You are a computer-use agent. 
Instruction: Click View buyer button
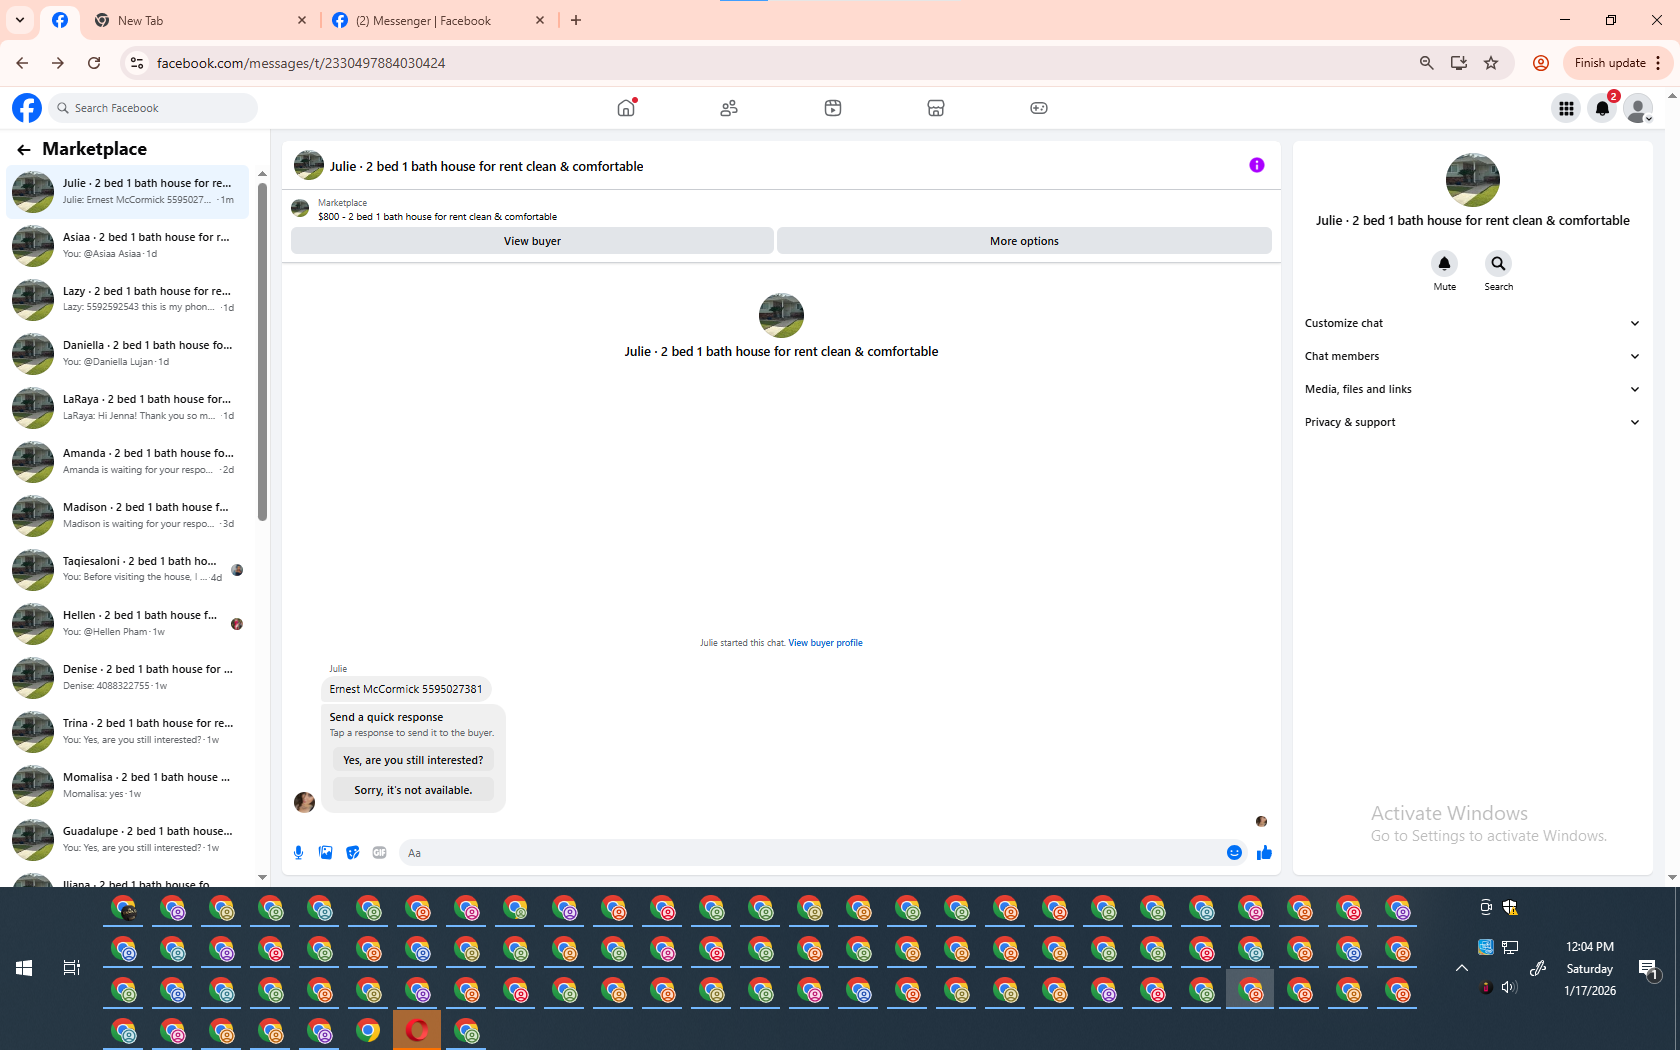(x=532, y=241)
